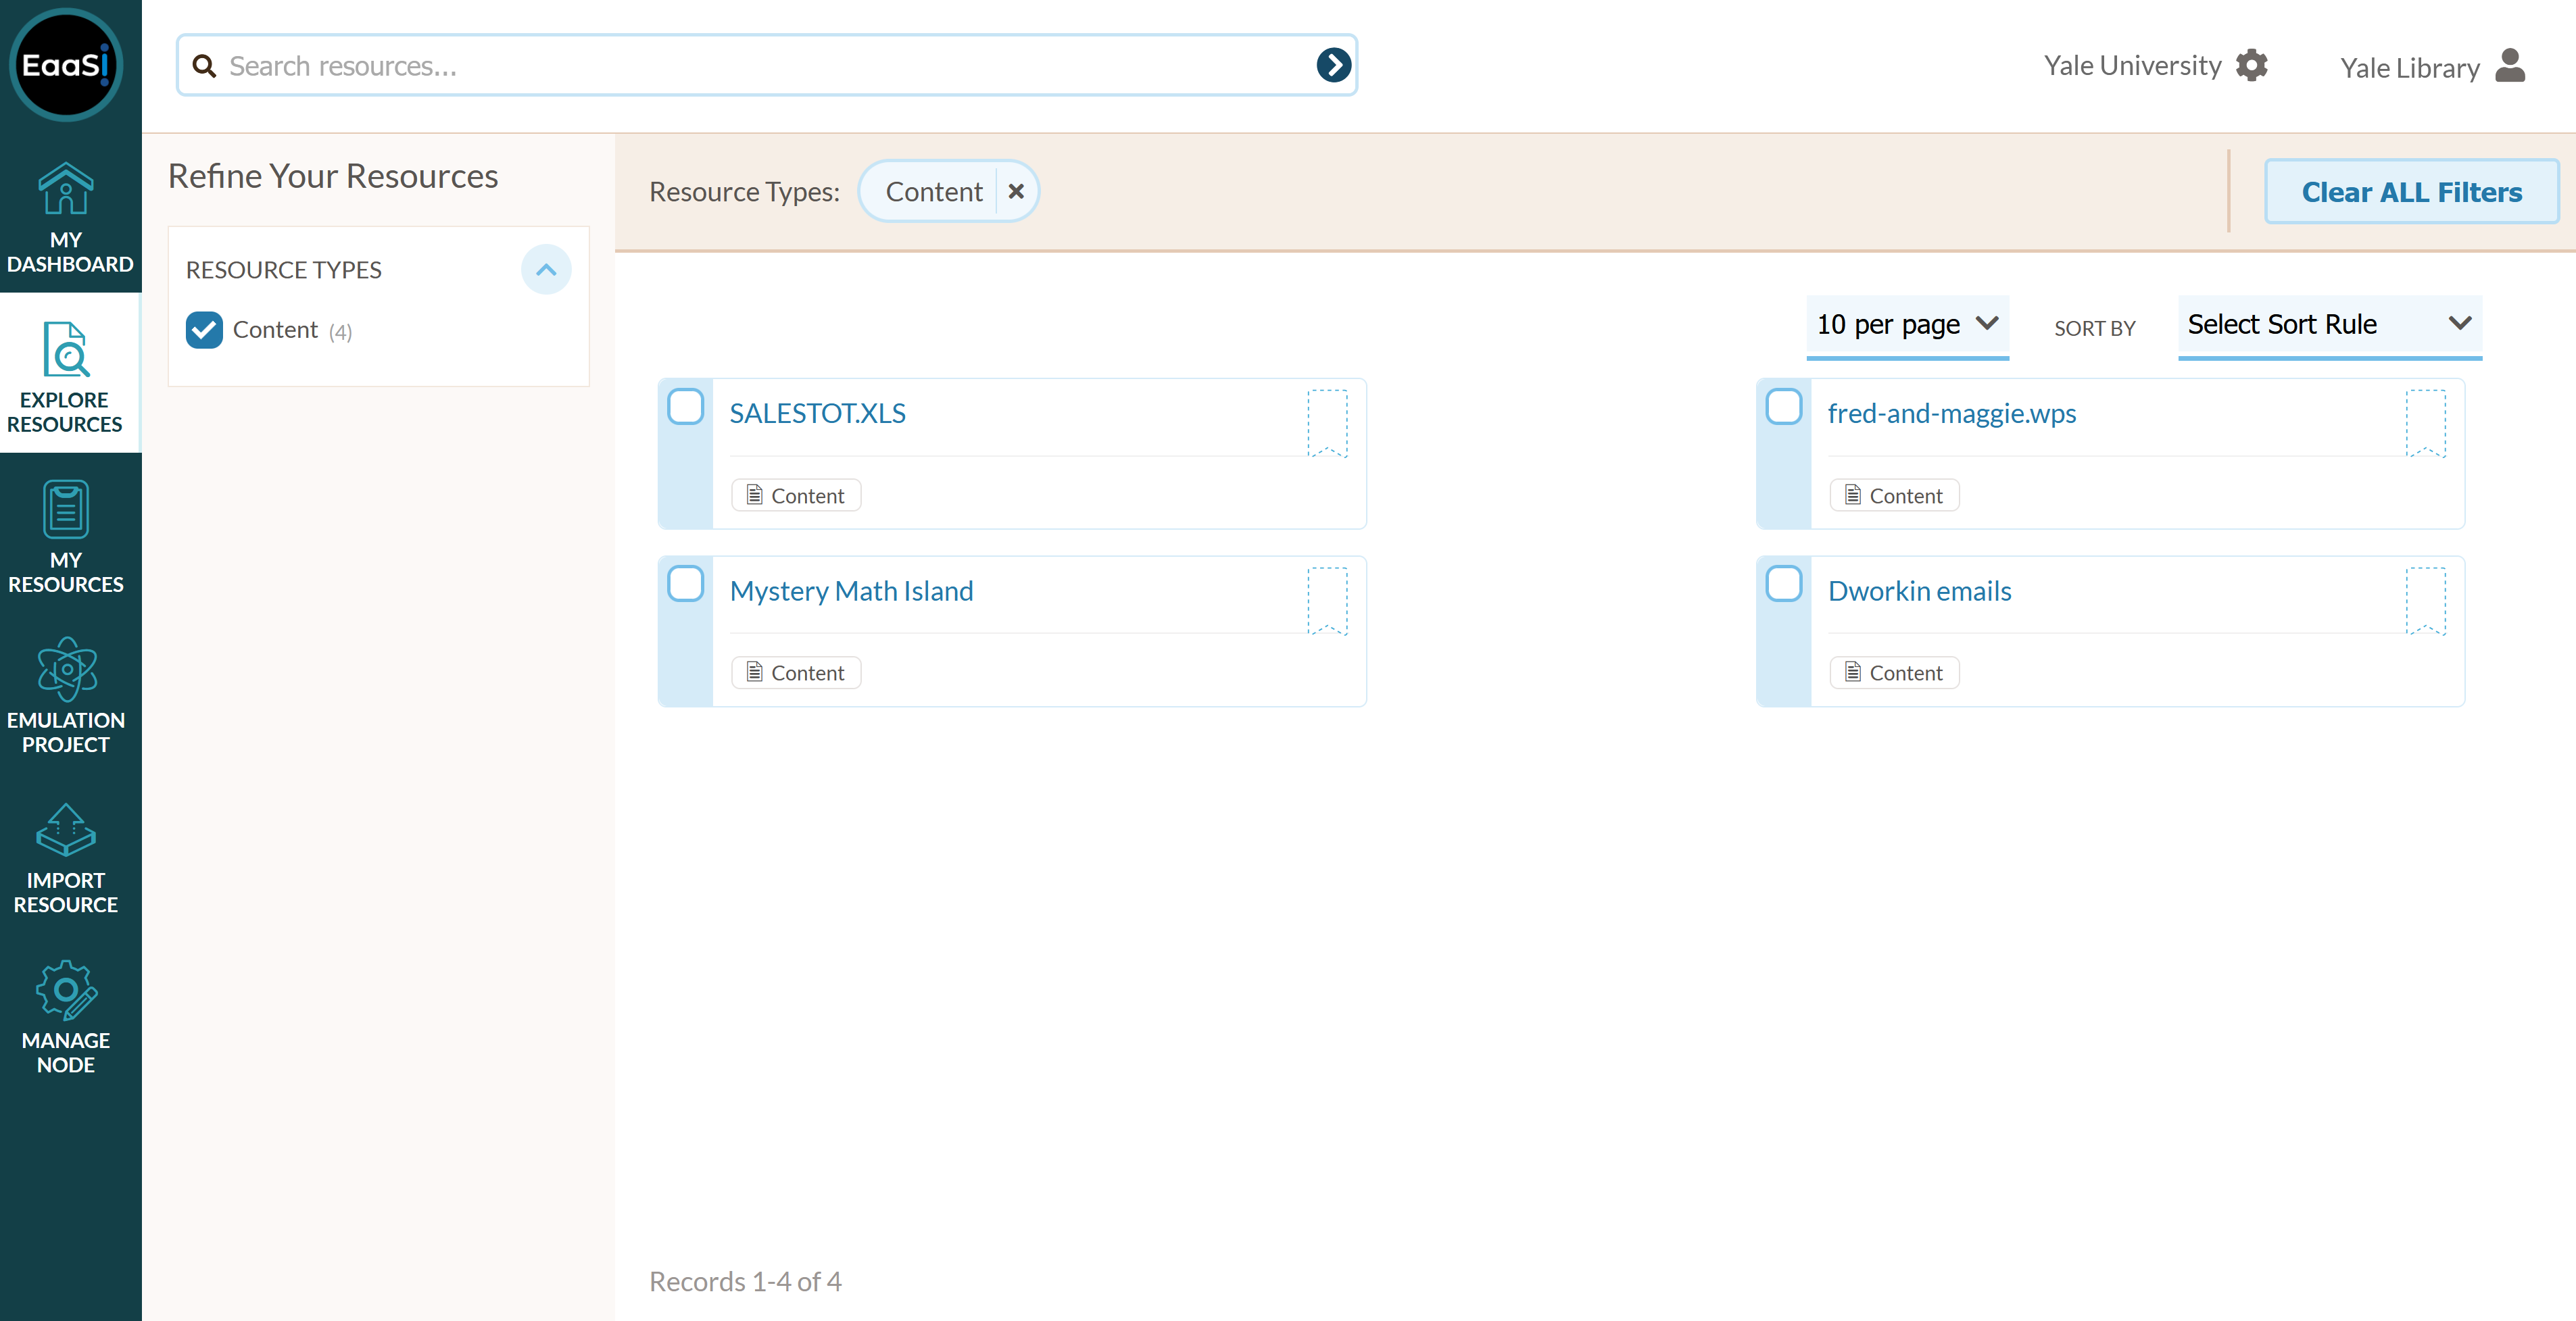Image resolution: width=2576 pixels, height=1321 pixels.
Task: Switch to My Resources menu item
Action: click(x=66, y=537)
